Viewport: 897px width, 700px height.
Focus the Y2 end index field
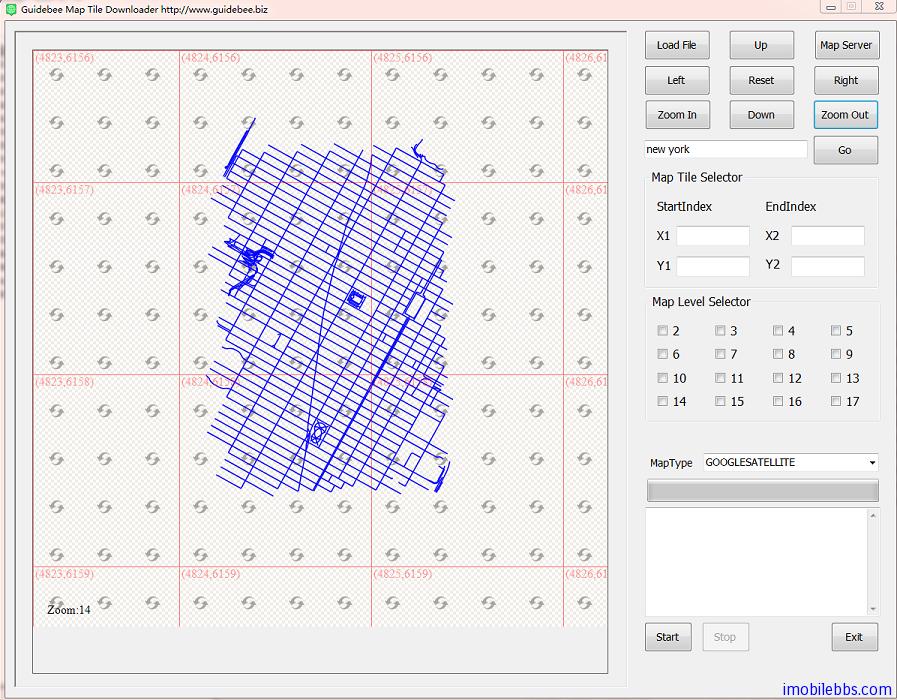(827, 266)
